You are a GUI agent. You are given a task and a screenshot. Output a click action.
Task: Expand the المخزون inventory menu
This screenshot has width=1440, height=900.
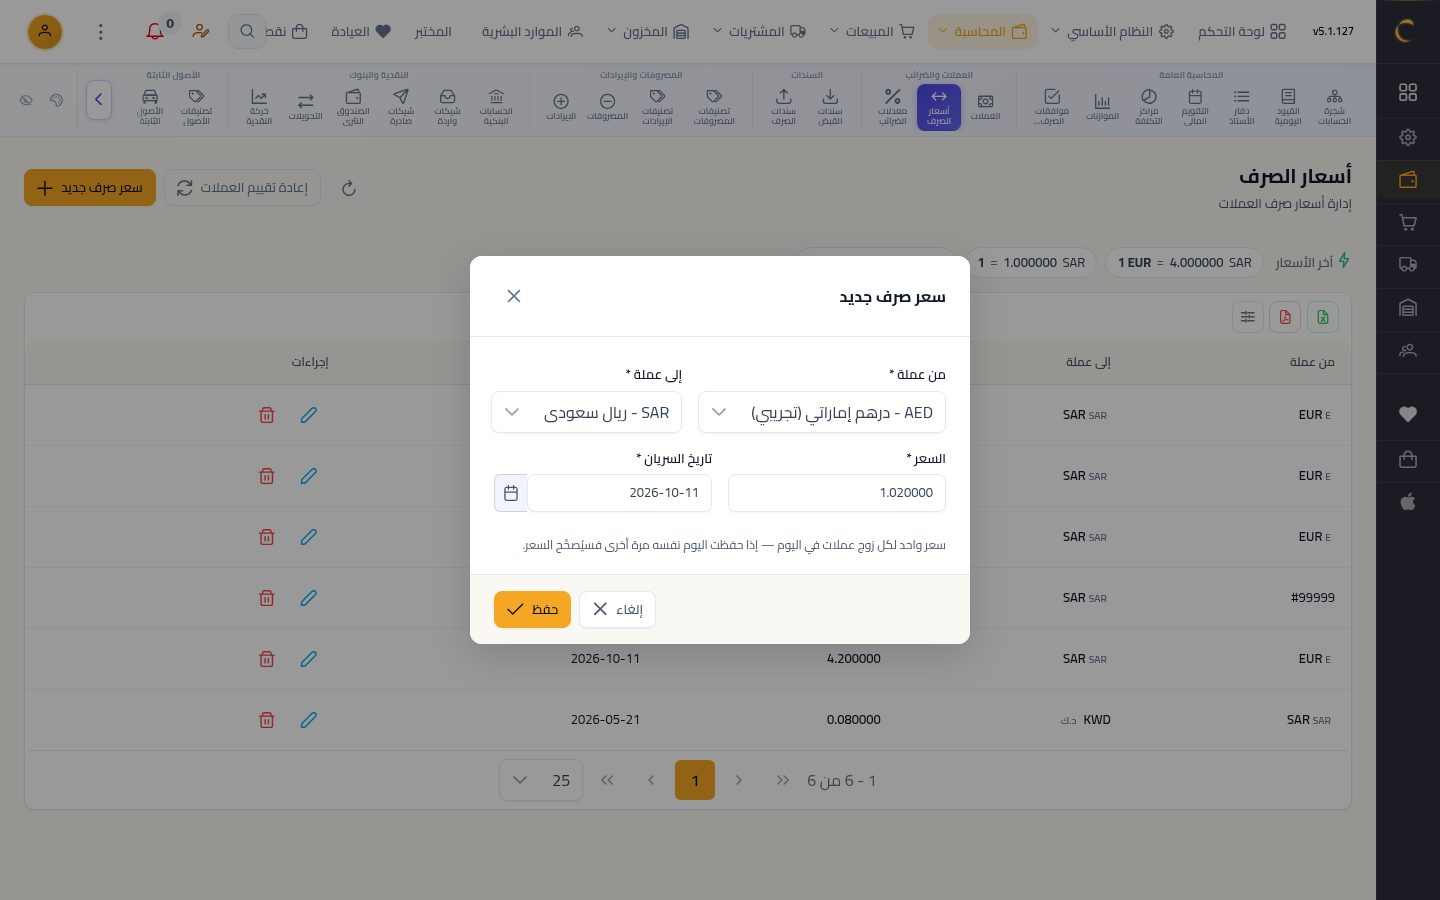coord(648,32)
